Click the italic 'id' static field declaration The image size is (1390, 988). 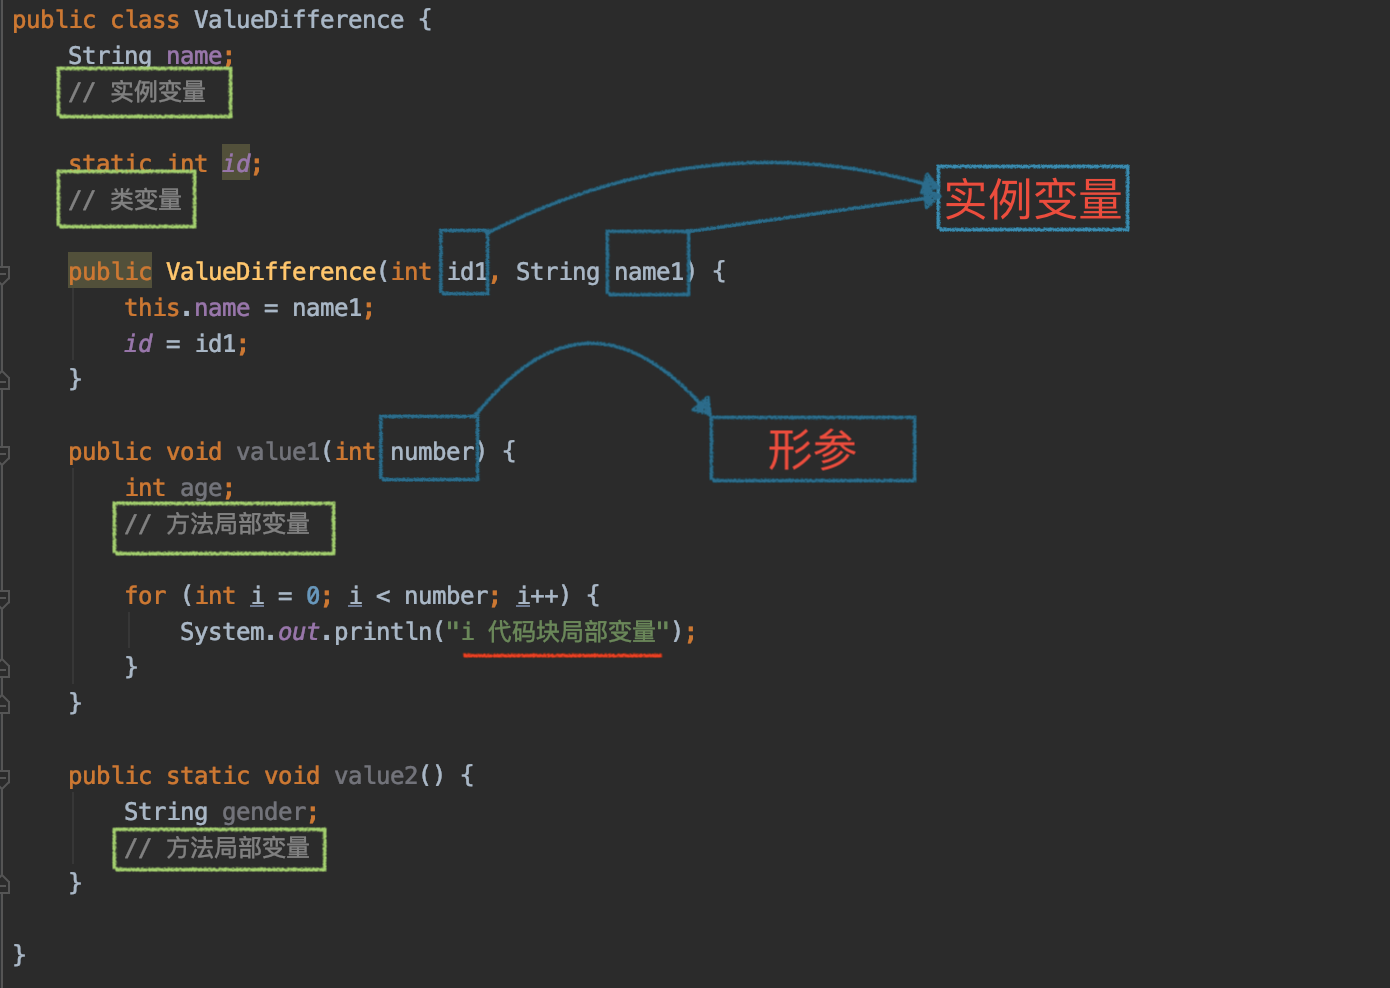click(236, 164)
